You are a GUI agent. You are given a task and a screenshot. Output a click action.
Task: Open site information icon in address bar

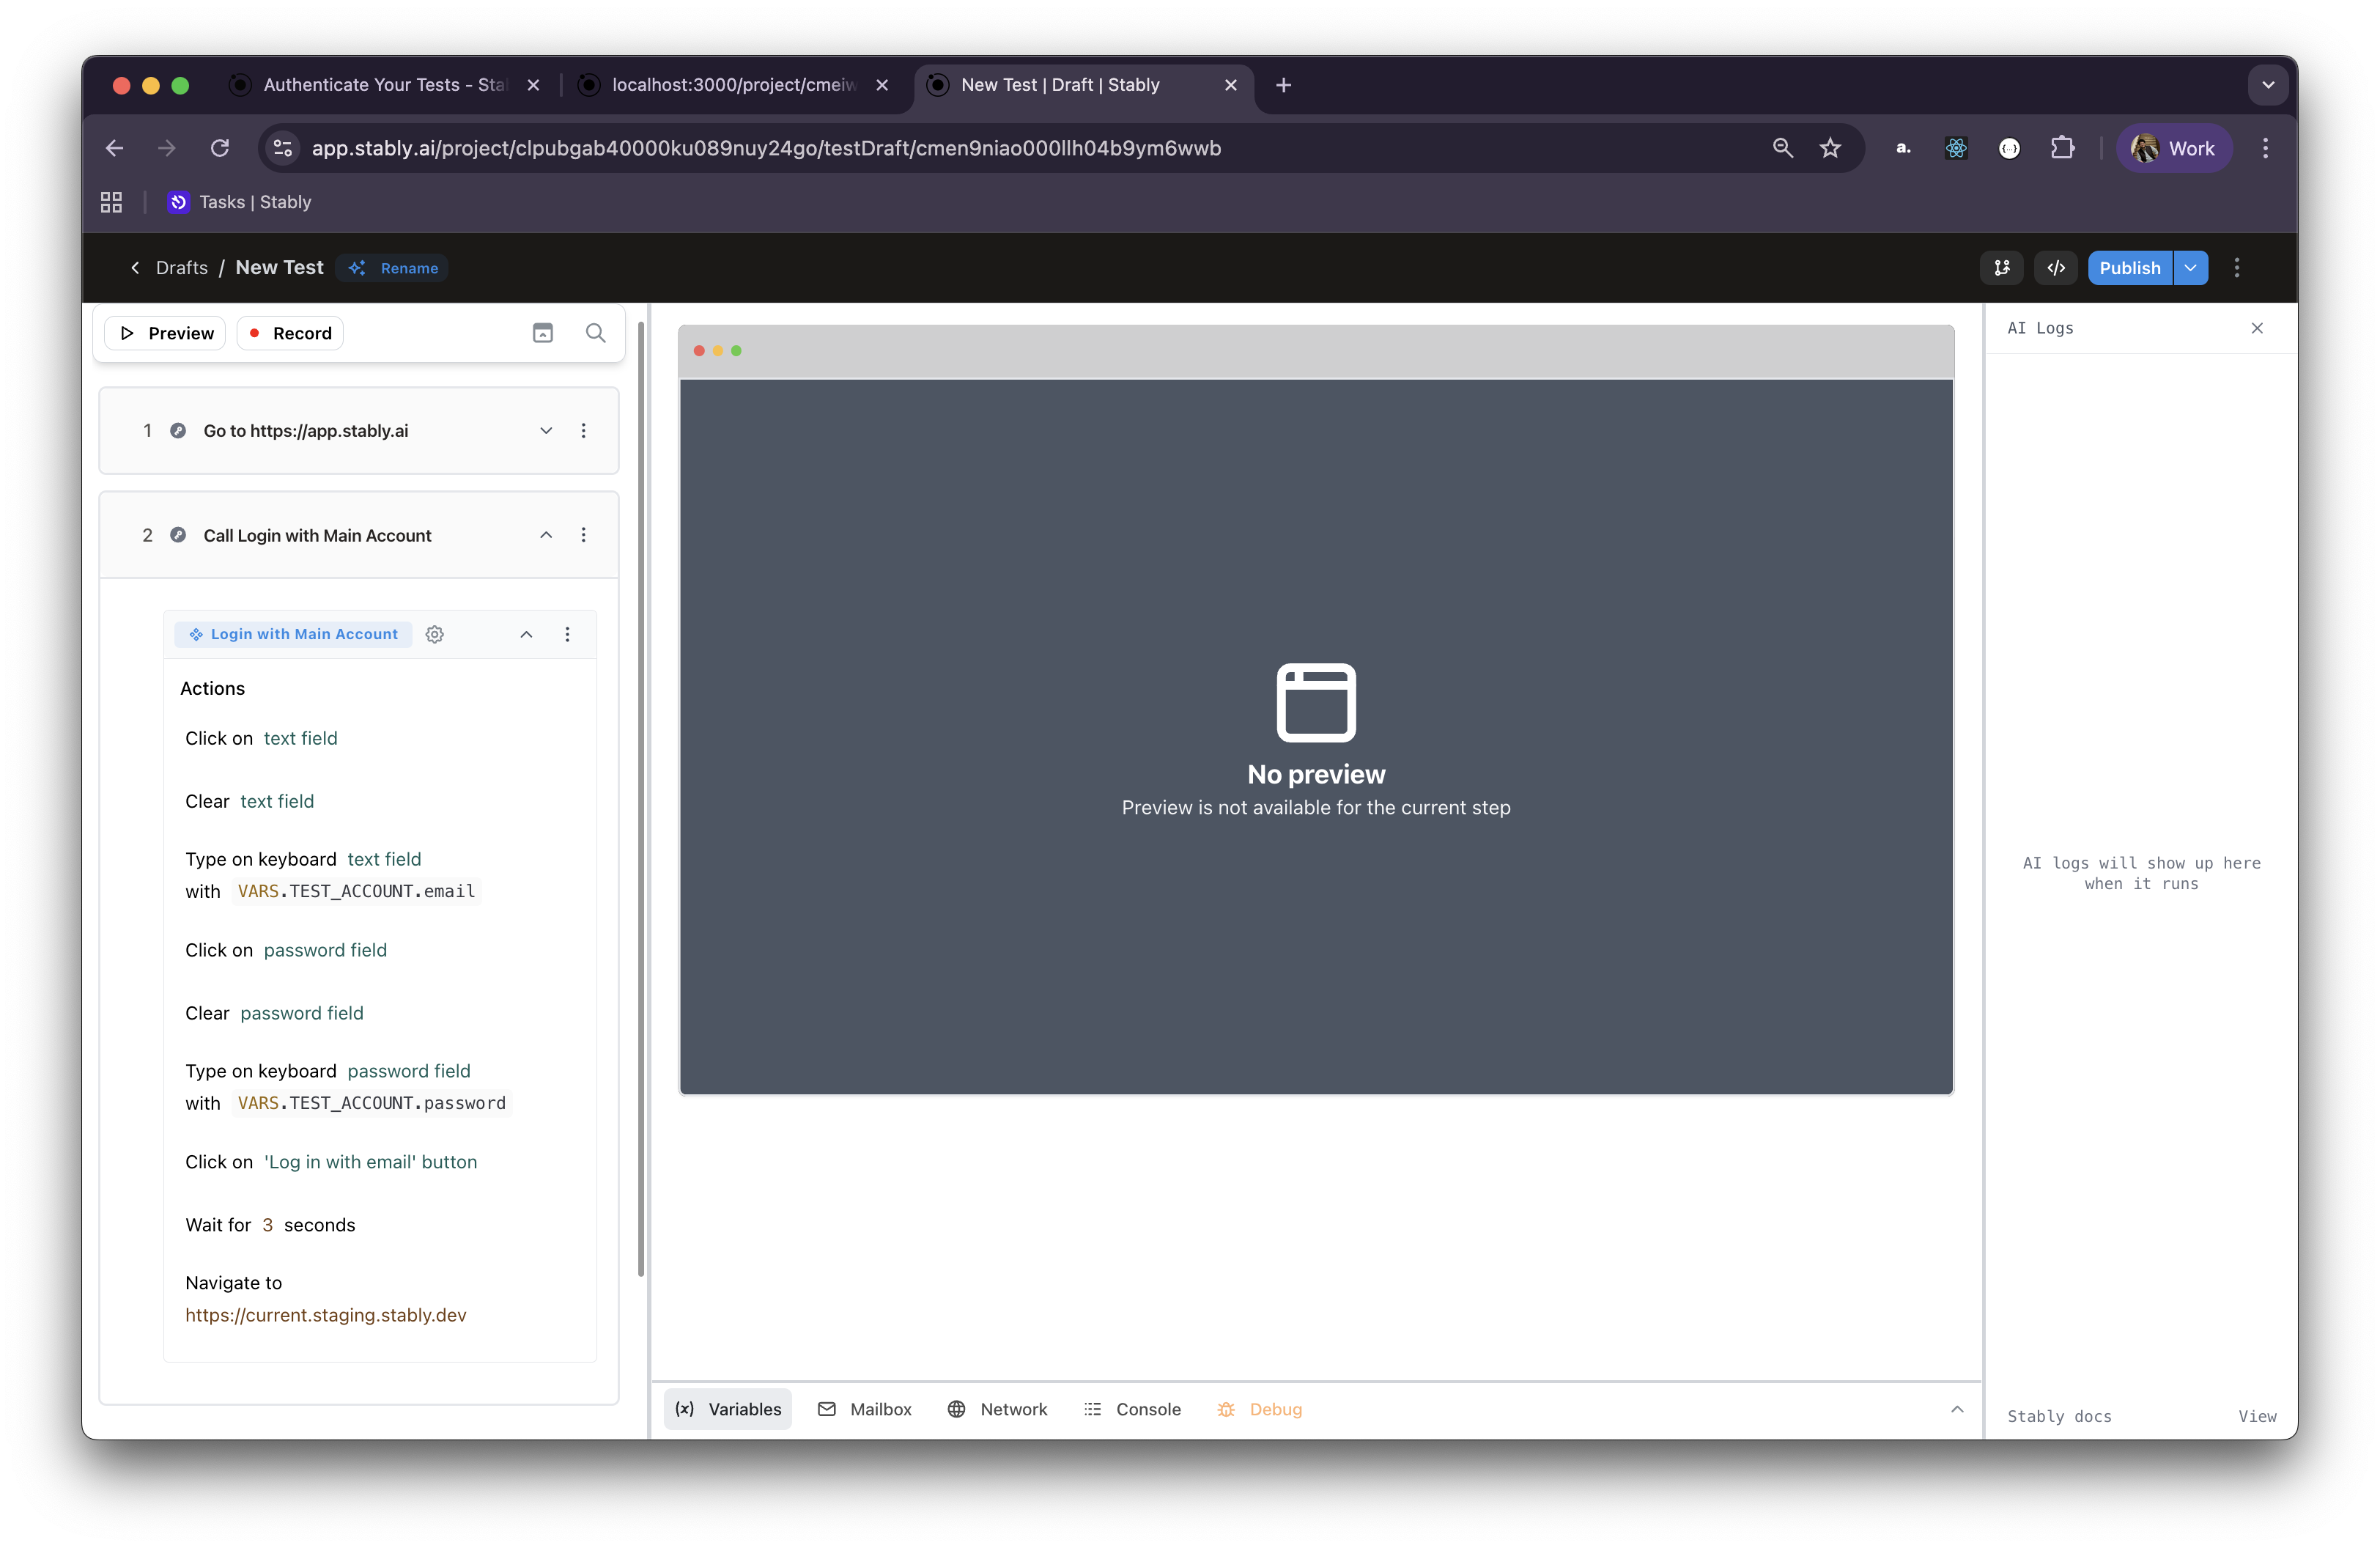coord(283,148)
